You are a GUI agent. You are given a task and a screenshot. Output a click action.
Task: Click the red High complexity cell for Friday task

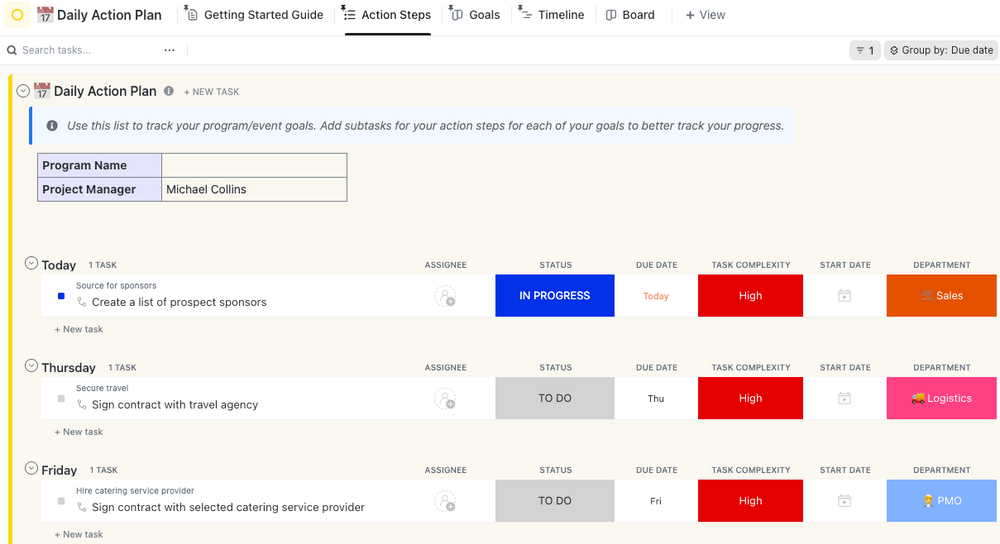750,501
